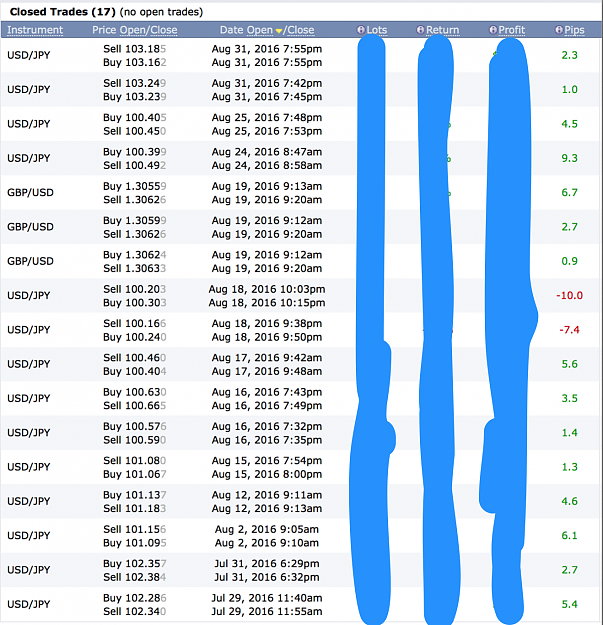
Task: Sort table by the Instrument column header
Action: tap(35, 30)
